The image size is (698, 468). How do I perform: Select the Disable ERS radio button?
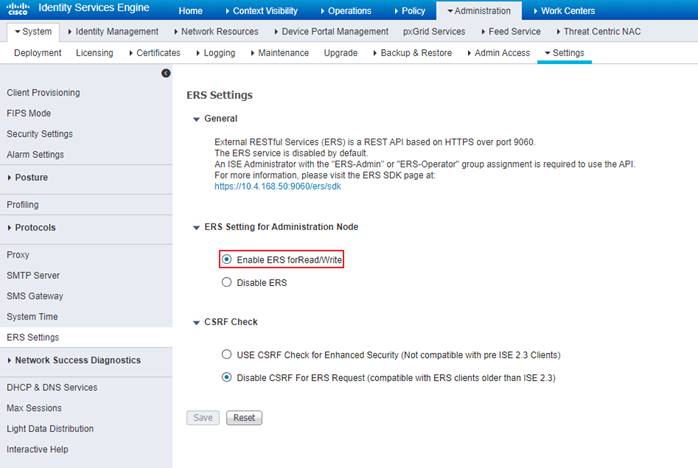click(227, 282)
